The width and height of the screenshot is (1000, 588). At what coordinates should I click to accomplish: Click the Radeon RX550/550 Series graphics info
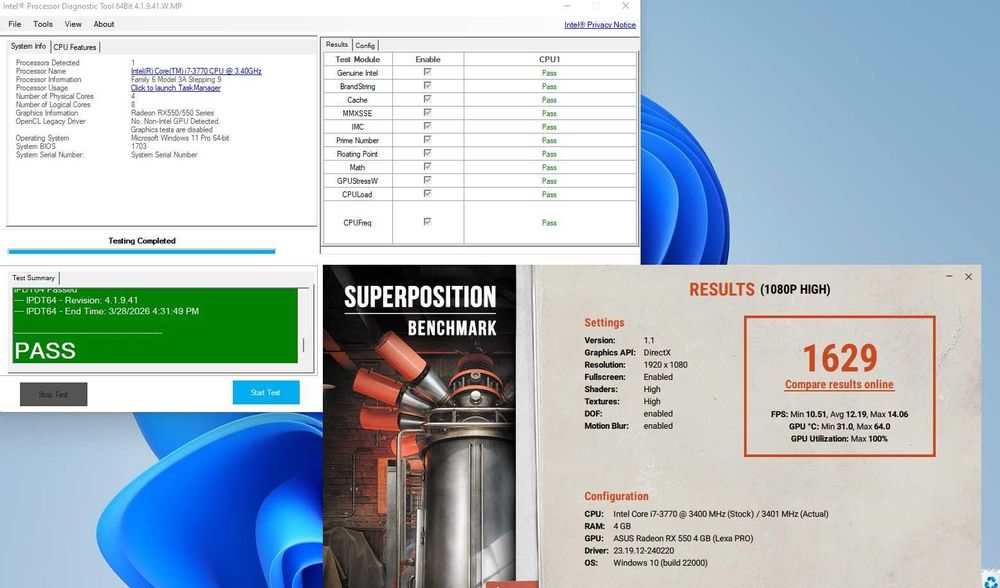pyautogui.click(x=172, y=113)
